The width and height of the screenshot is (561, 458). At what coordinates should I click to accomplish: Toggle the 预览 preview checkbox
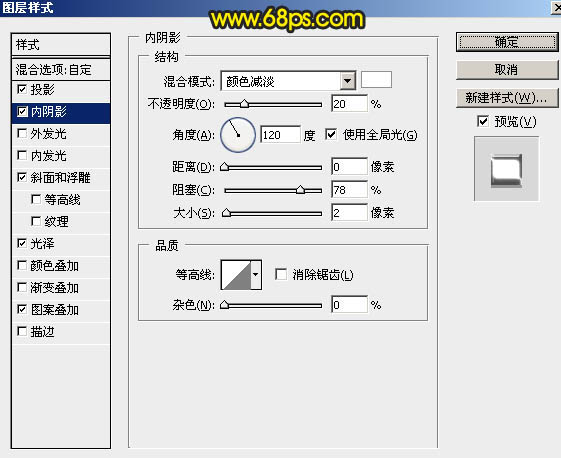pyautogui.click(x=483, y=121)
